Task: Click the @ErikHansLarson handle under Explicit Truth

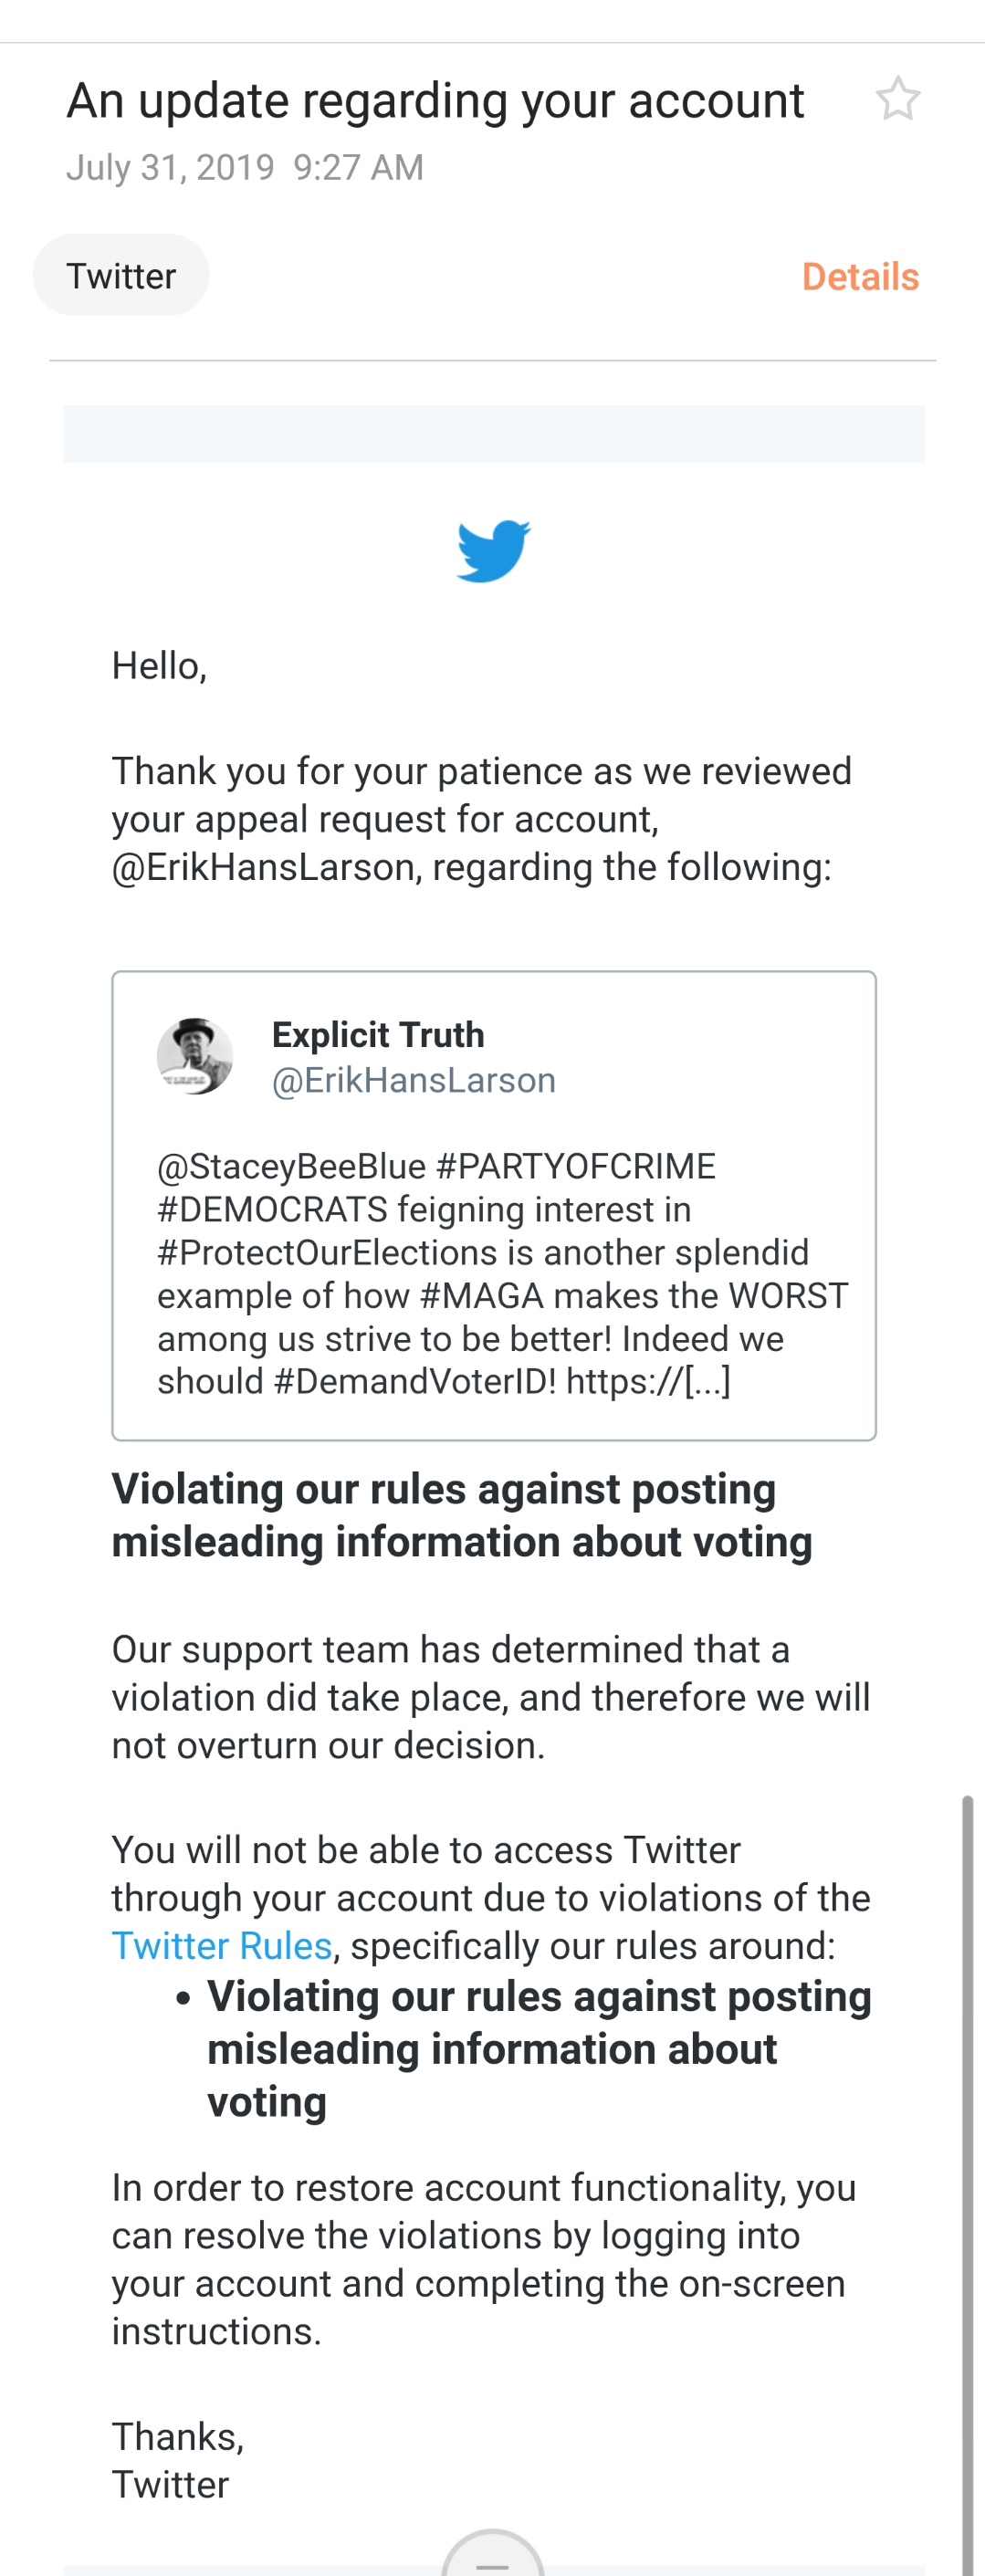Action: click(x=413, y=1080)
